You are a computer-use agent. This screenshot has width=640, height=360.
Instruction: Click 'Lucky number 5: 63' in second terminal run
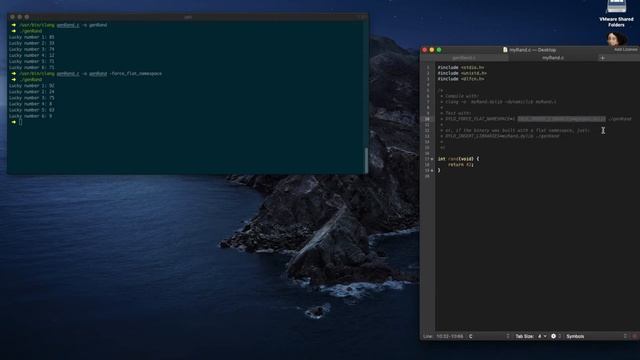point(31,110)
